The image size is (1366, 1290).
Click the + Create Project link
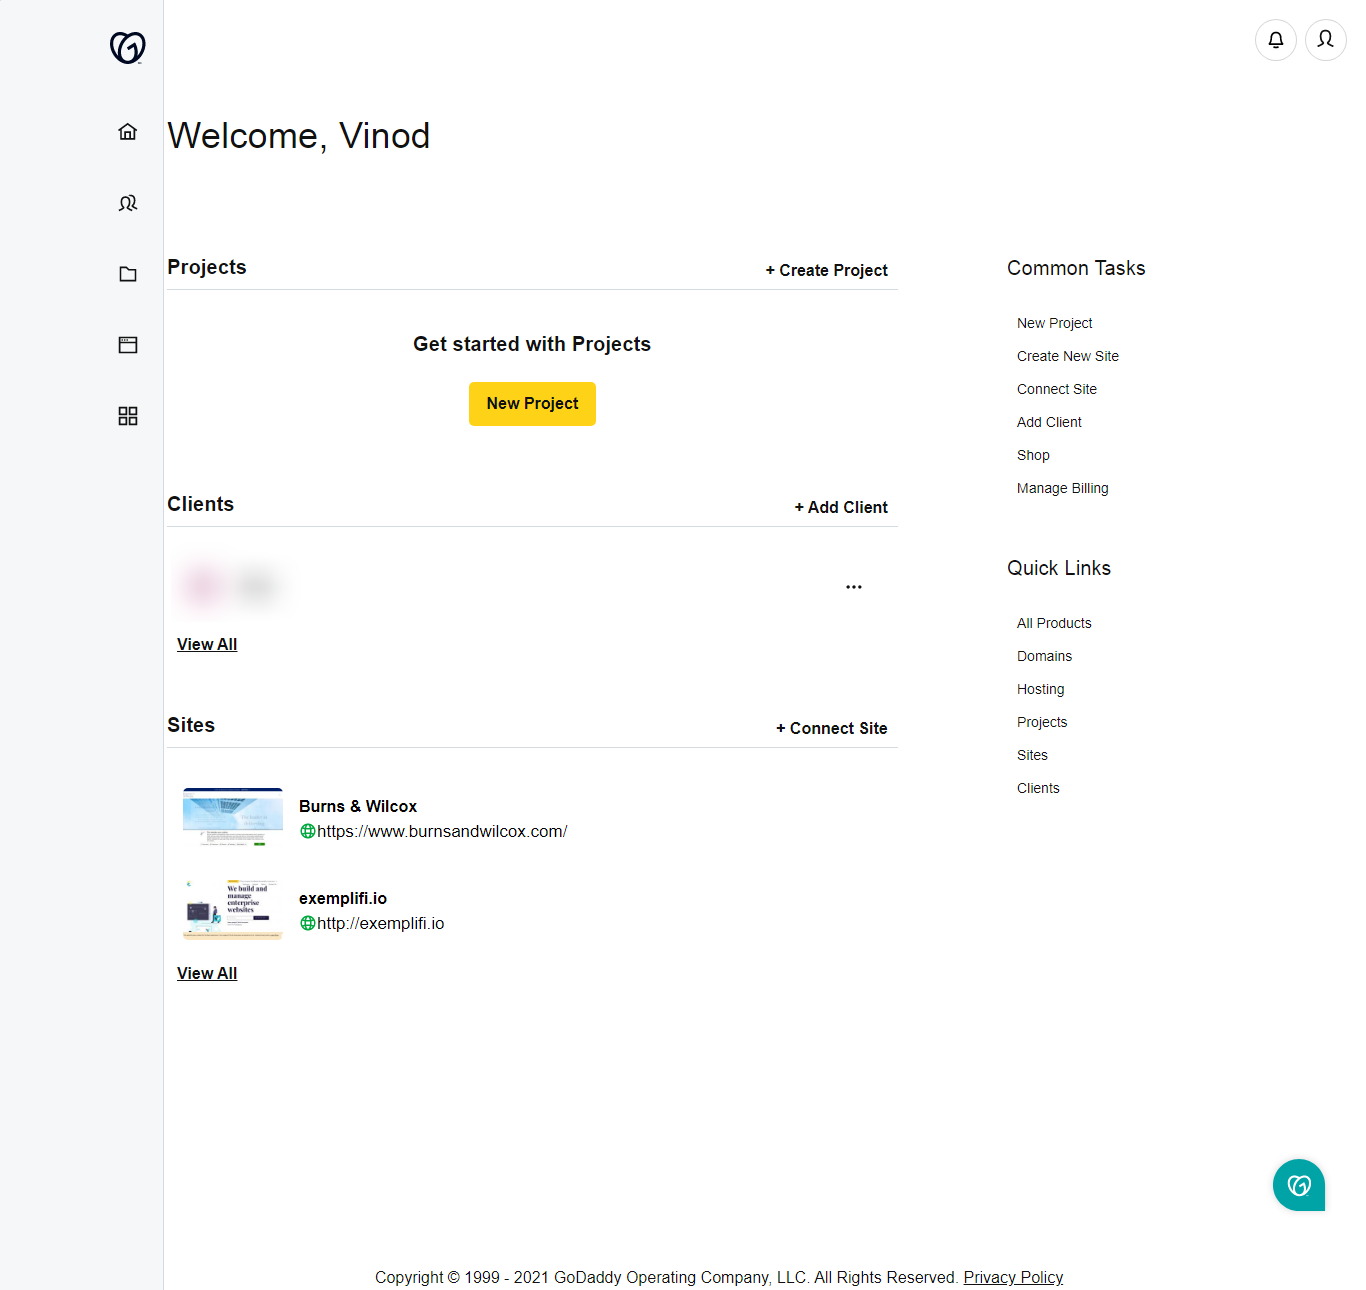[826, 270]
